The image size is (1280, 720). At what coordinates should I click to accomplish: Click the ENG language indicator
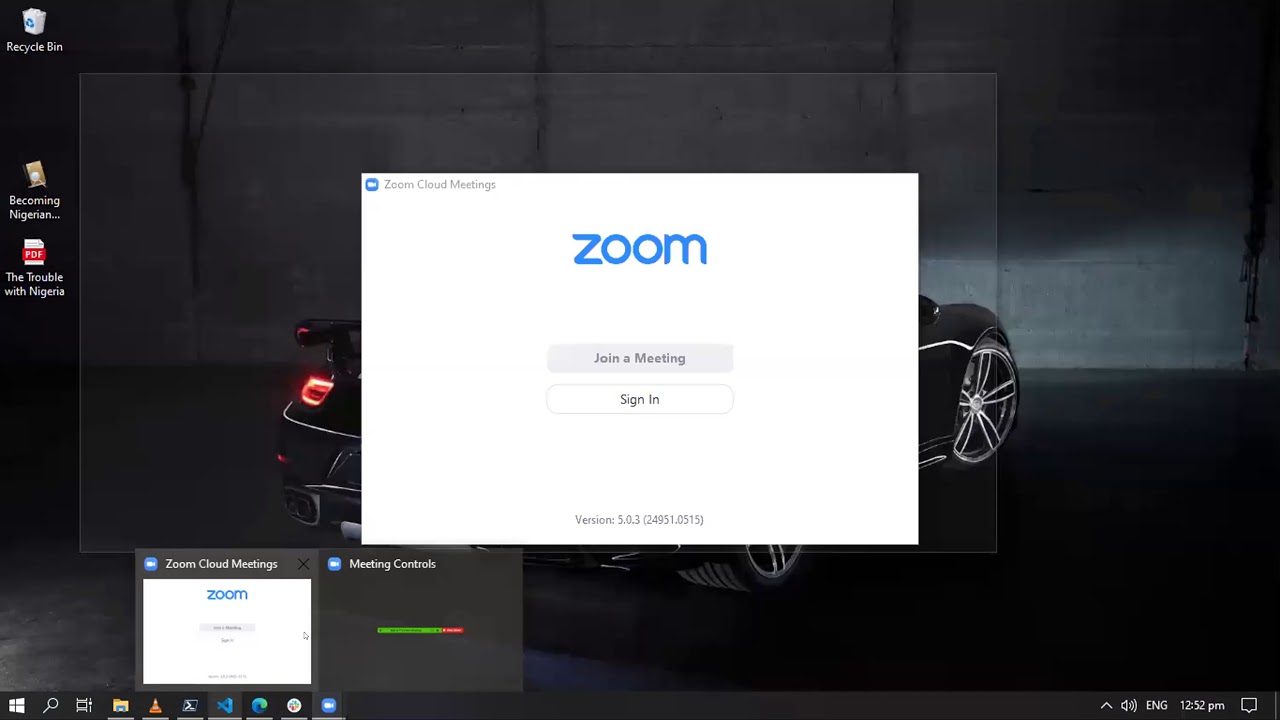pyautogui.click(x=1157, y=705)
